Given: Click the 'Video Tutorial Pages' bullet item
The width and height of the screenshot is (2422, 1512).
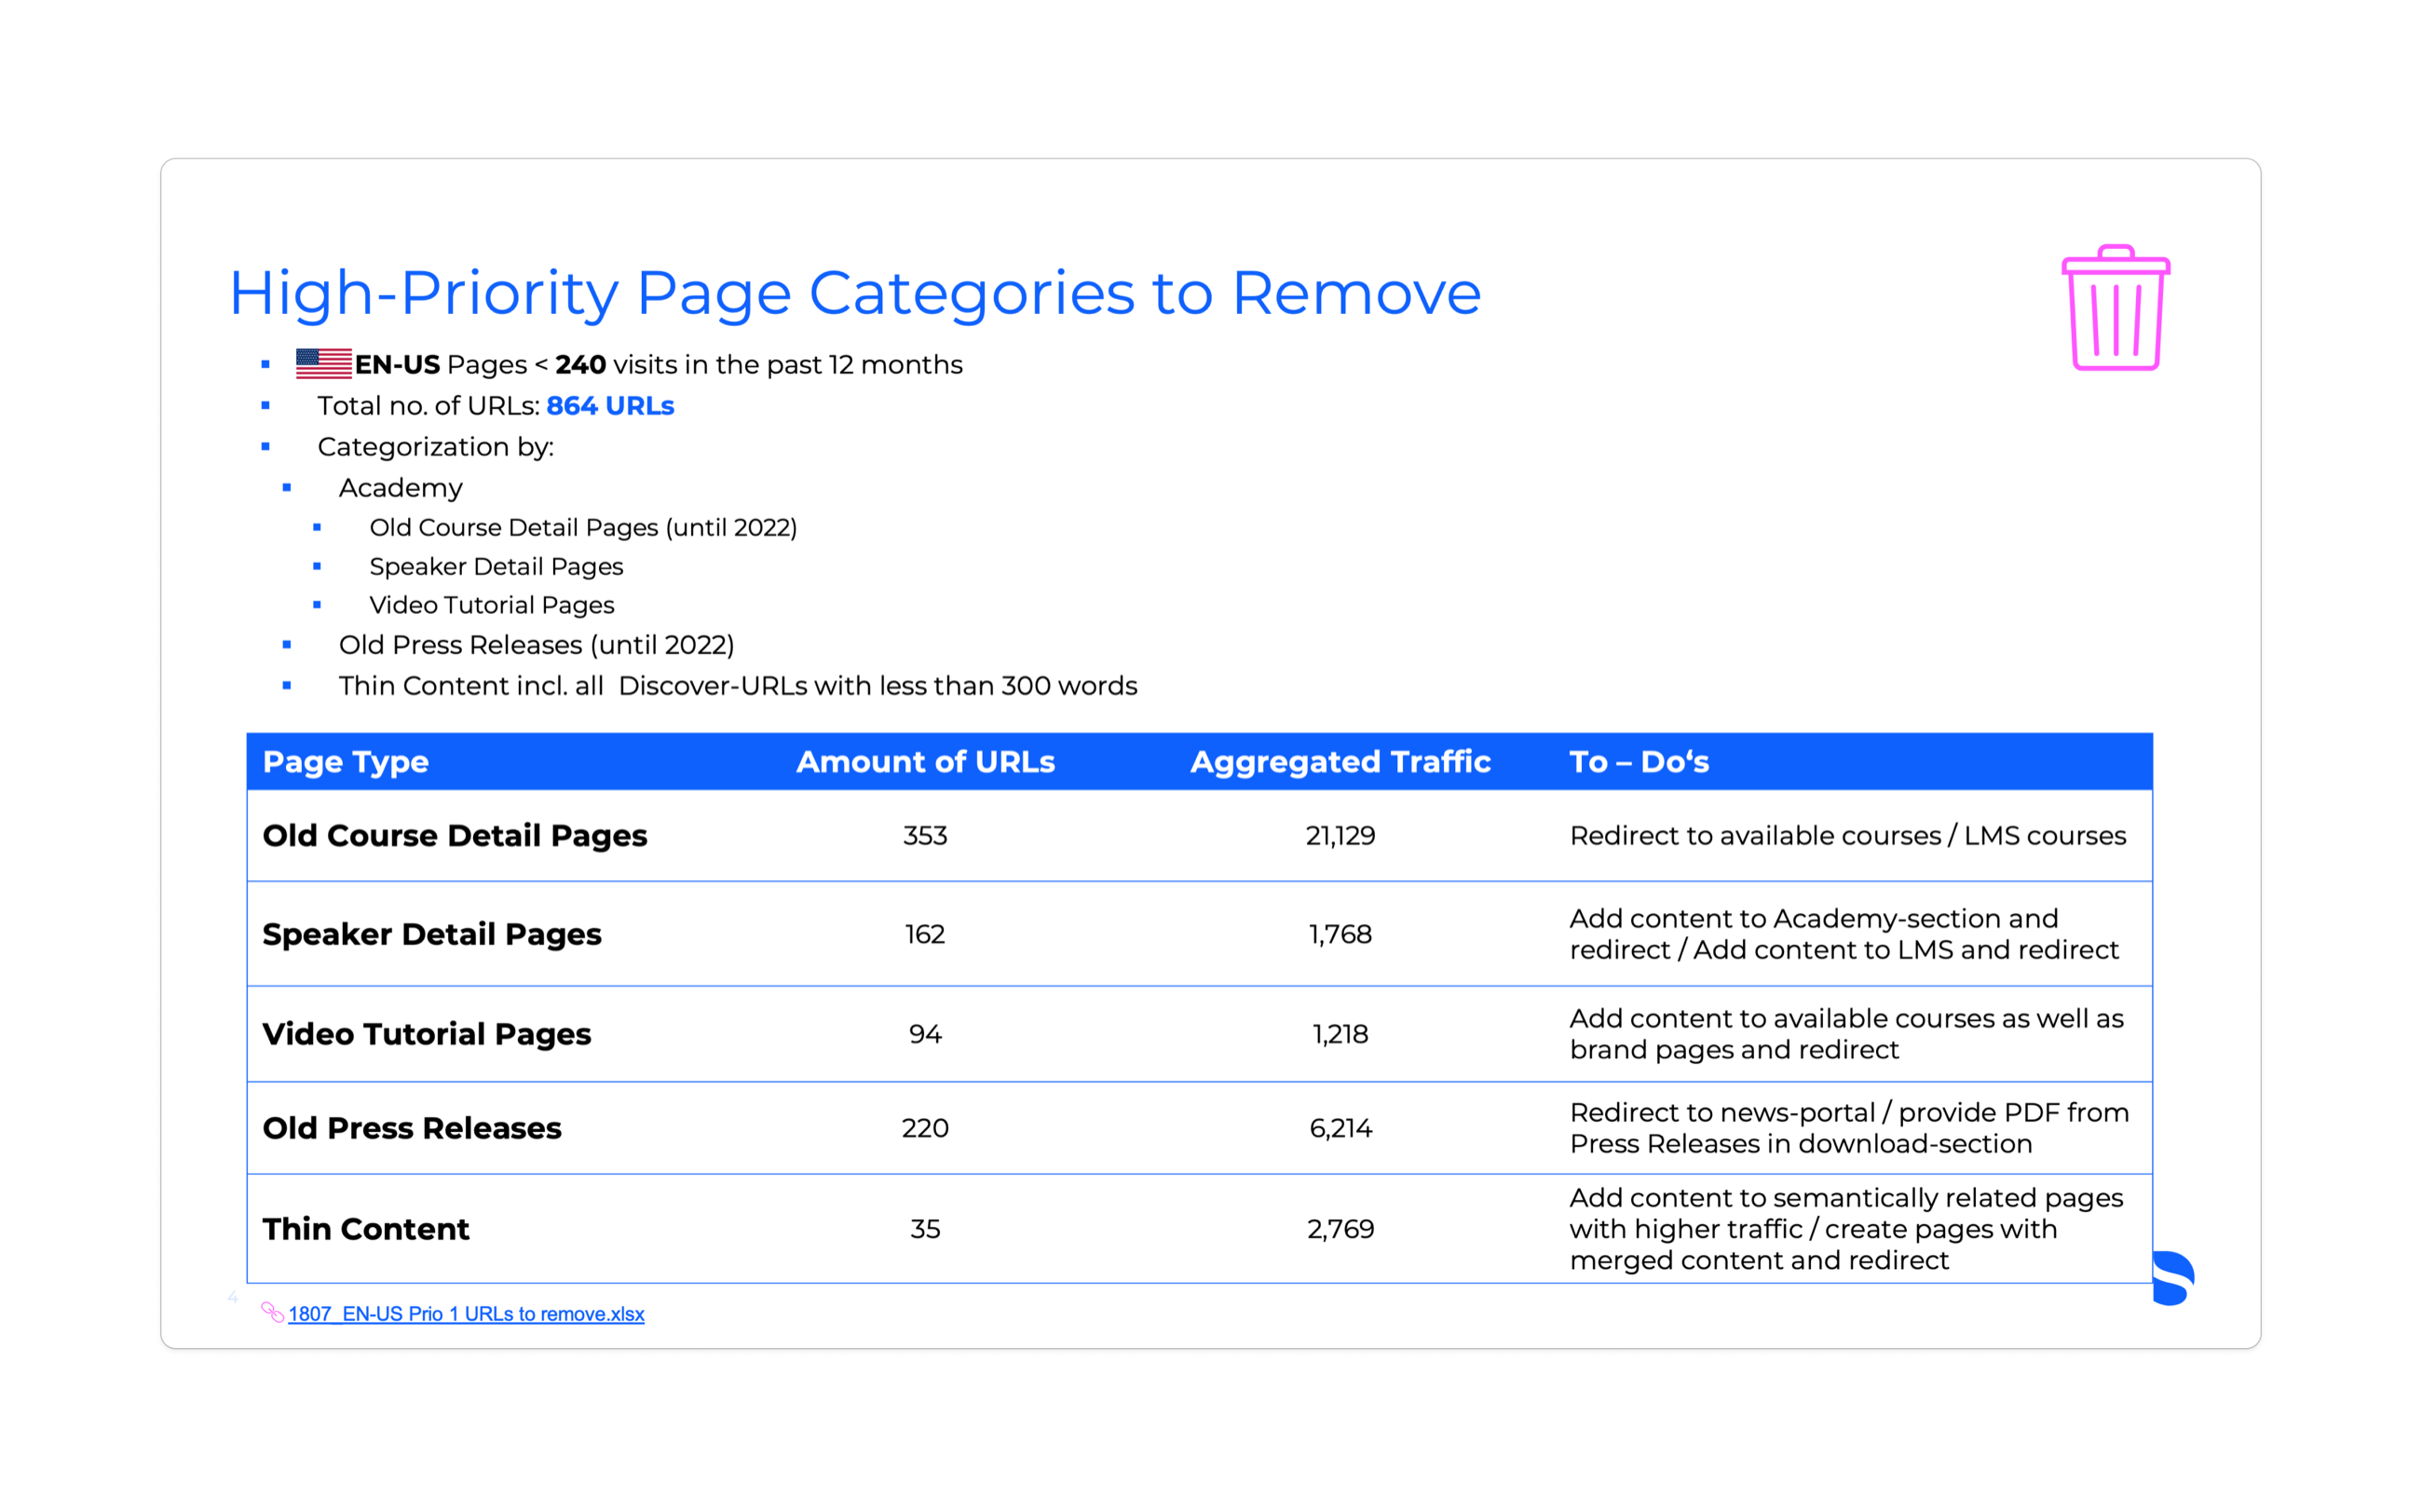Looking at the screenshot, I should [x=492, y=605].
